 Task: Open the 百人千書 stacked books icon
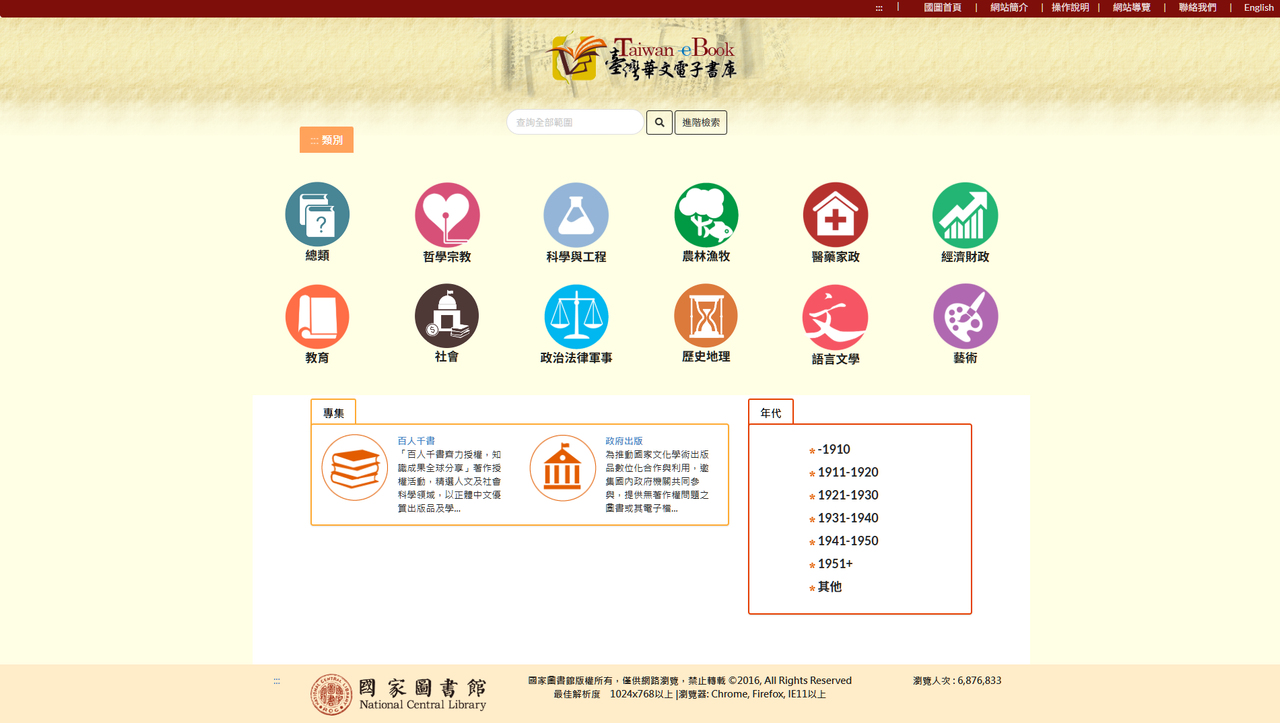[x=355, y=468]
